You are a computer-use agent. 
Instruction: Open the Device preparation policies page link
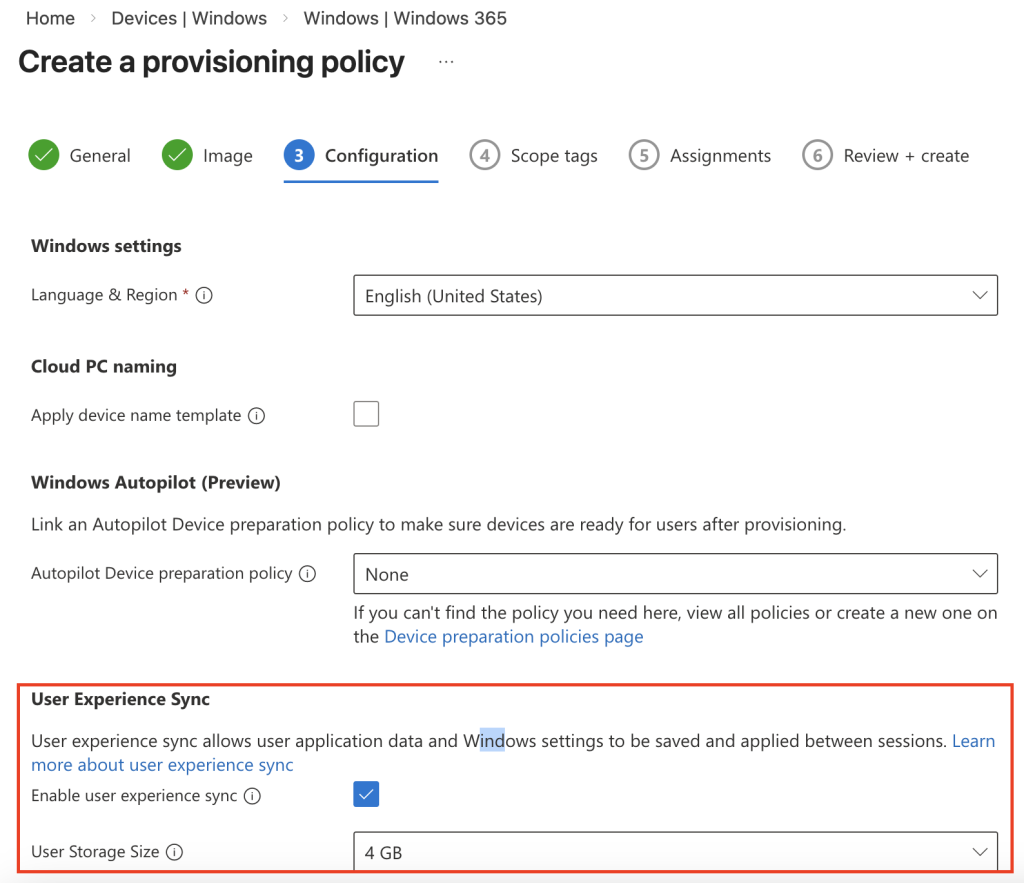pyautogui.click(x=513, y=637)
